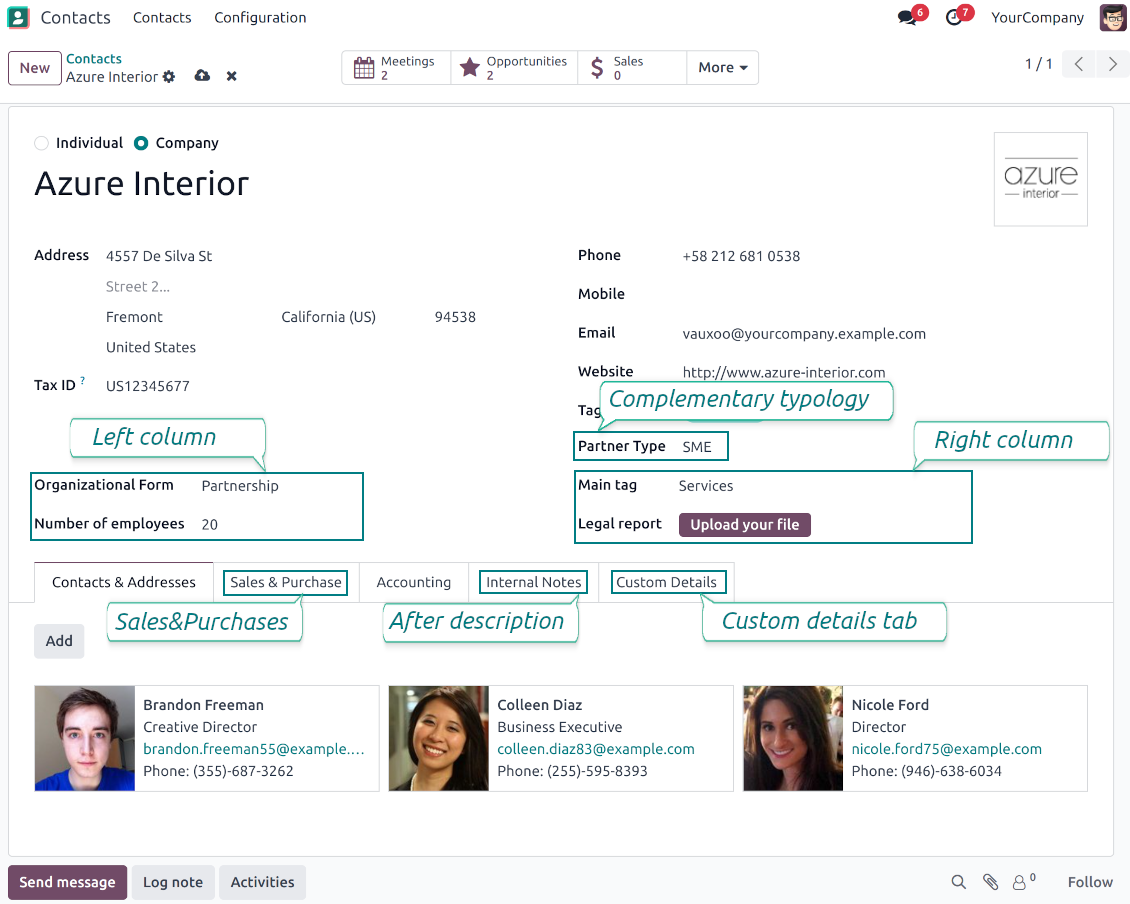Open Colleen Diaz contact card

coord(561,738)
